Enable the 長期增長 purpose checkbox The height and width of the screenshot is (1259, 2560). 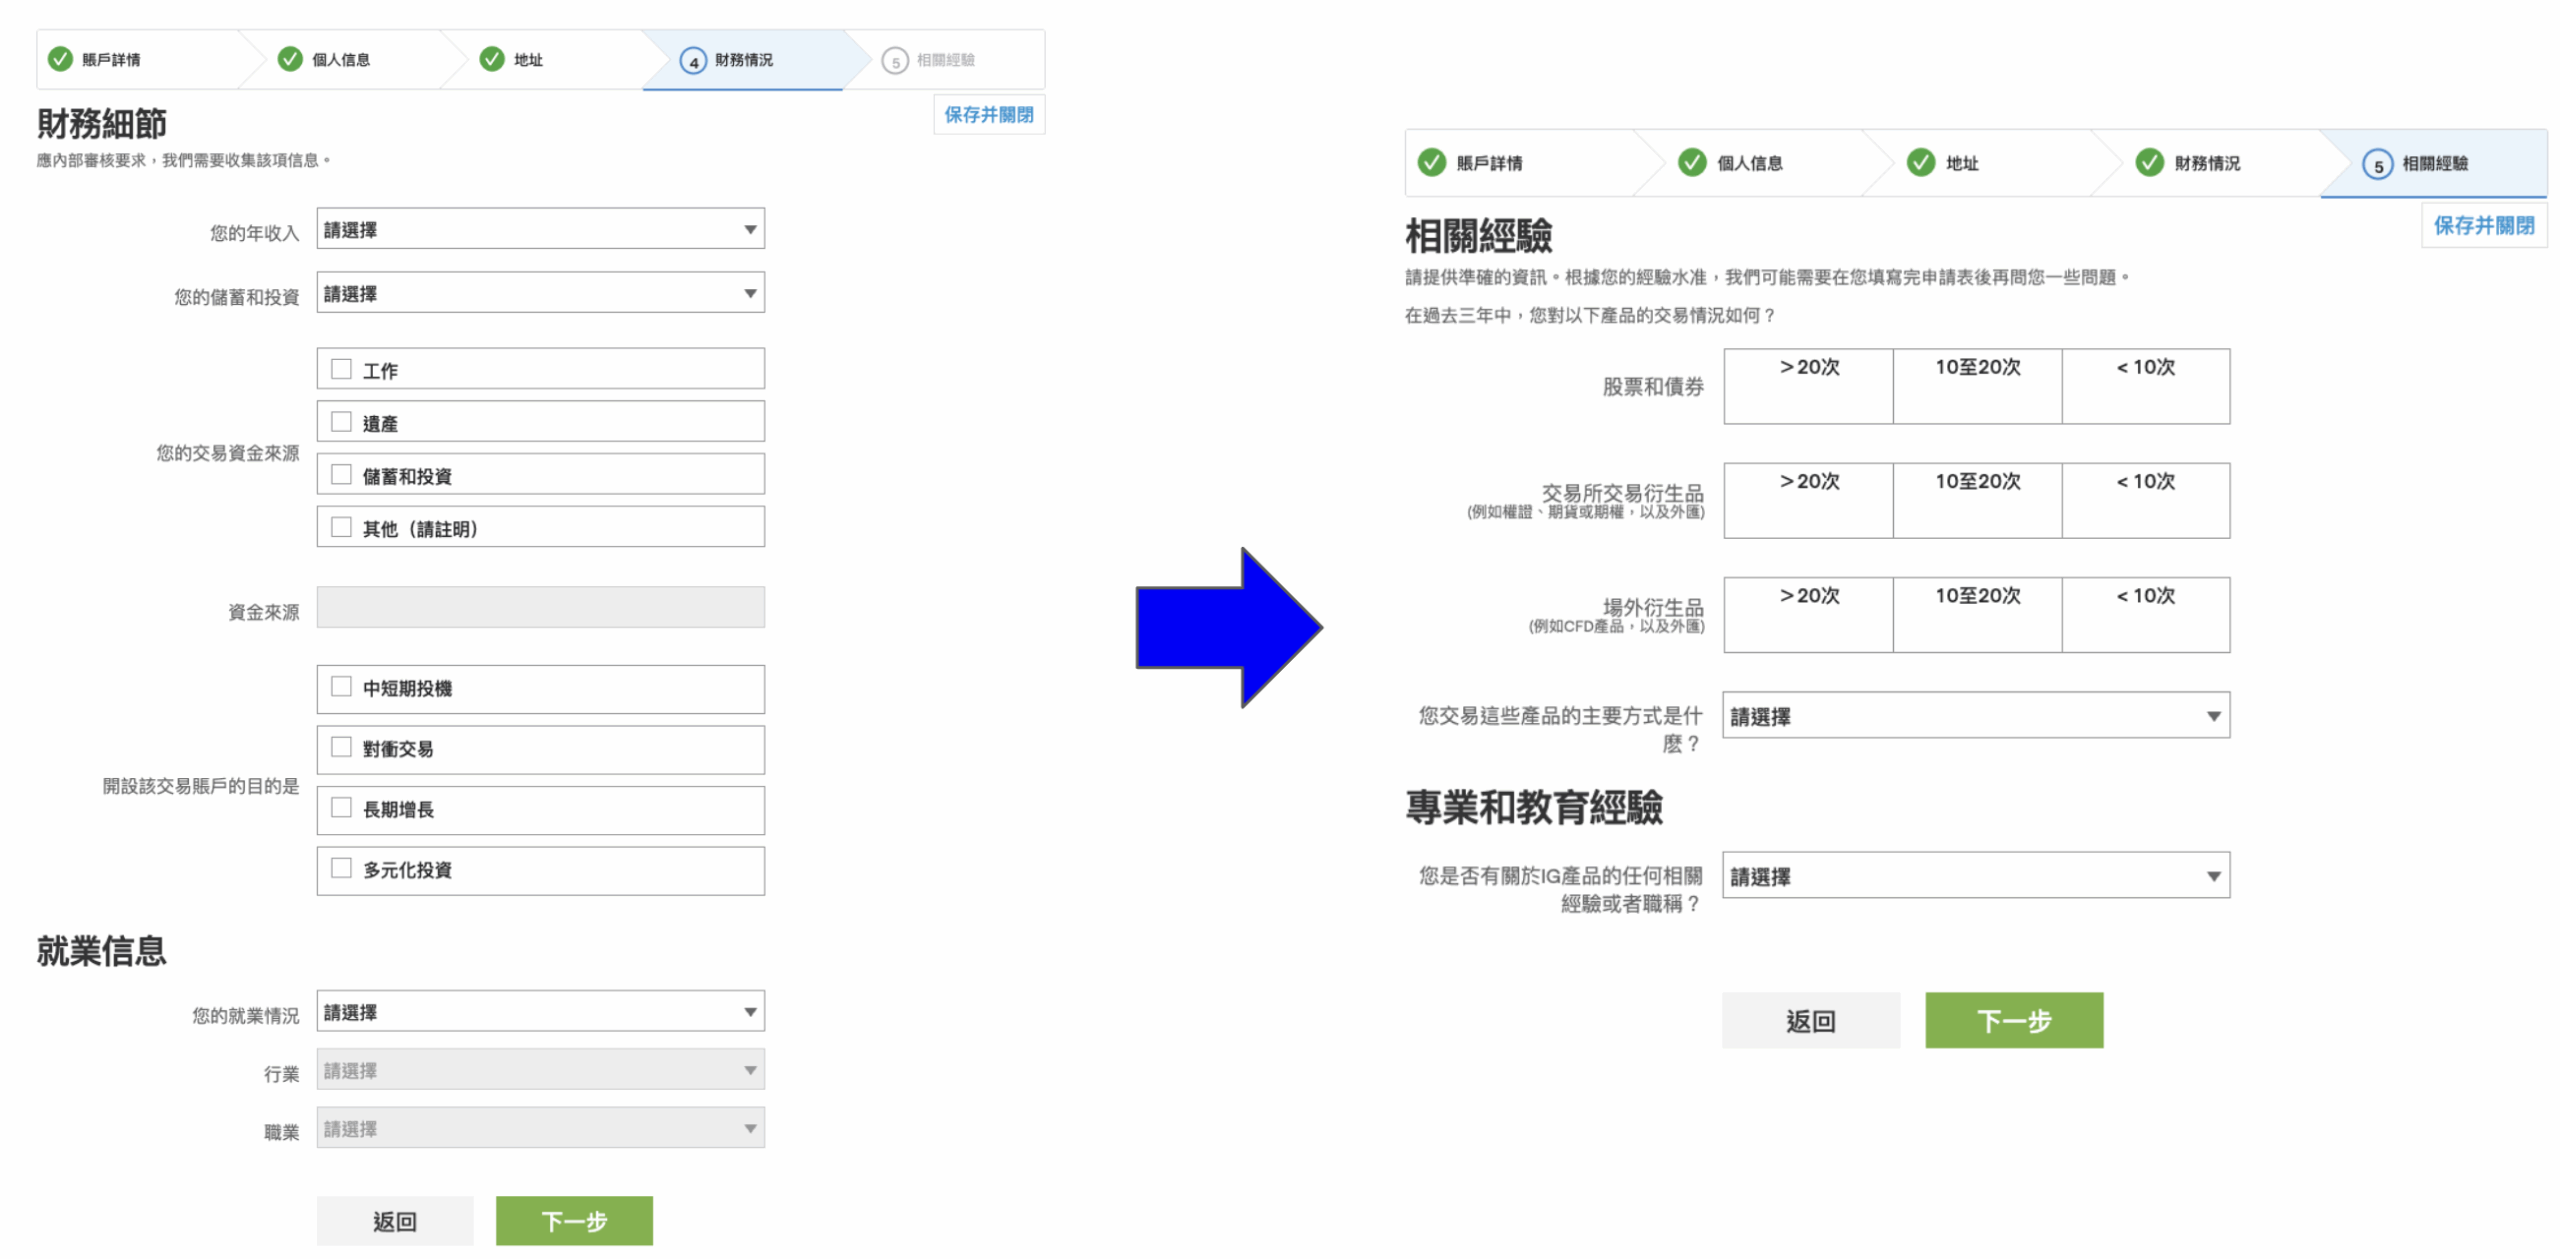tap(342, 808)
